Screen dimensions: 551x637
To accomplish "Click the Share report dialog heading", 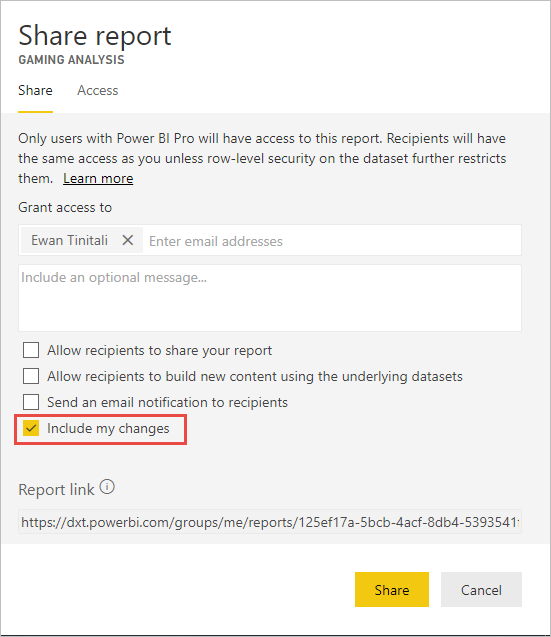I will click(95, 35).
